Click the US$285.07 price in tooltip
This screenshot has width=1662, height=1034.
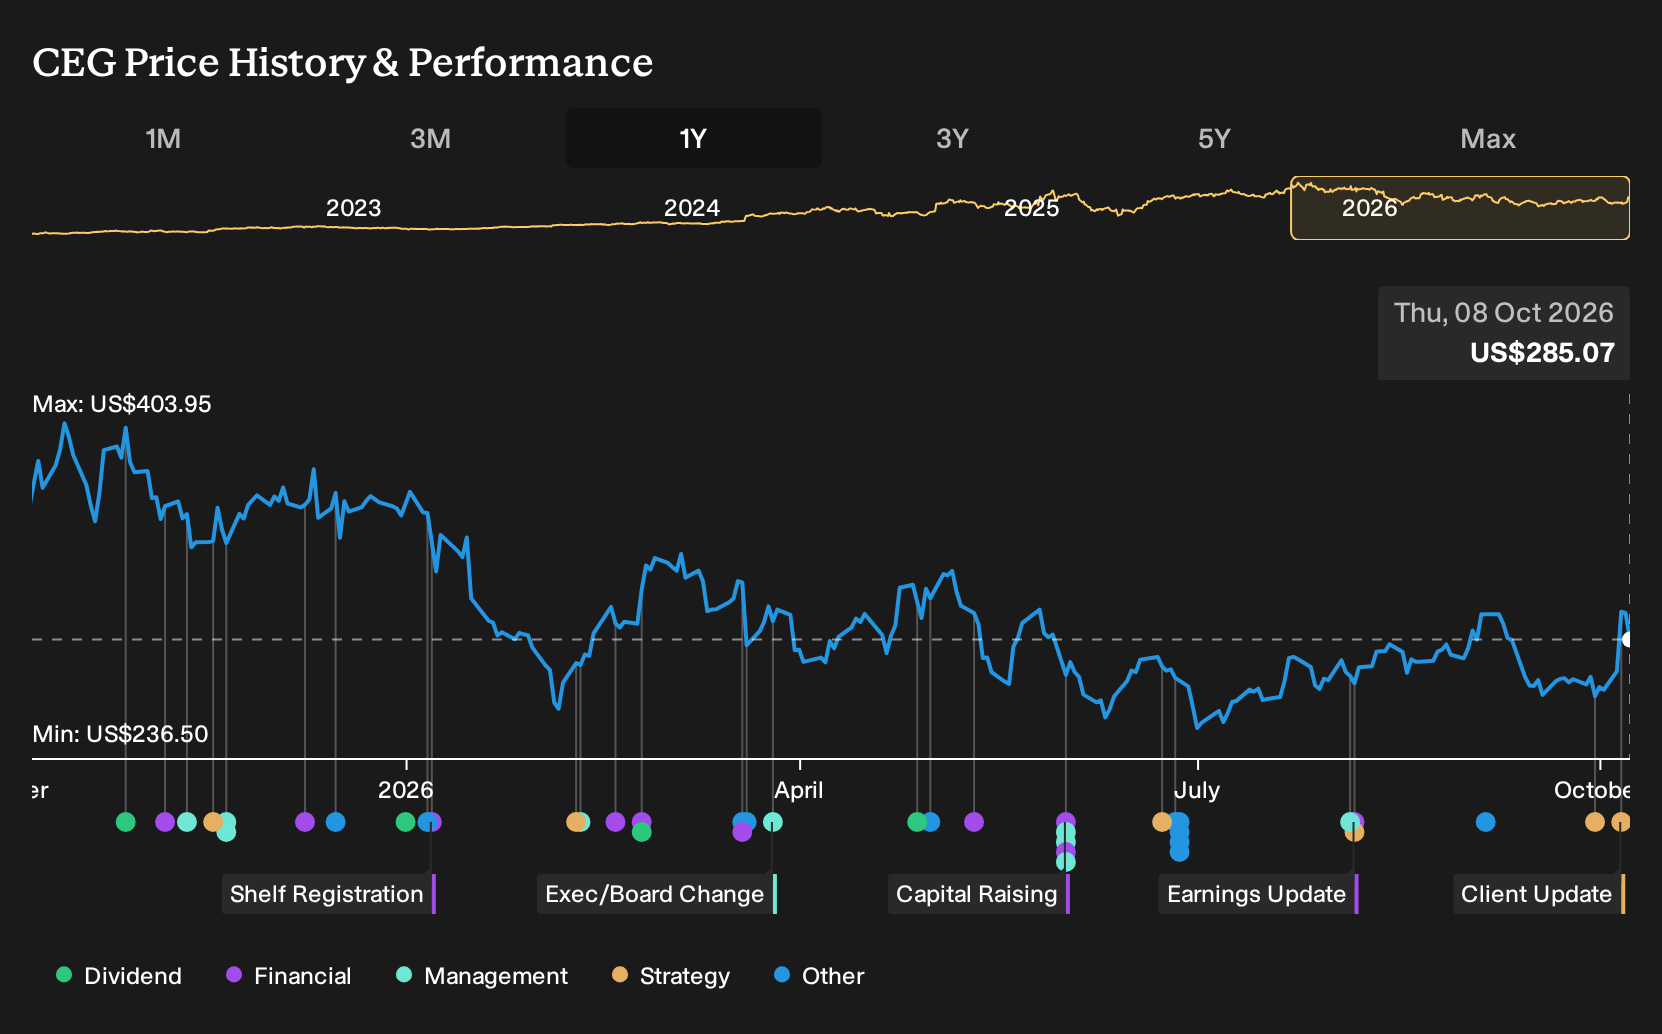point(1542,353)
